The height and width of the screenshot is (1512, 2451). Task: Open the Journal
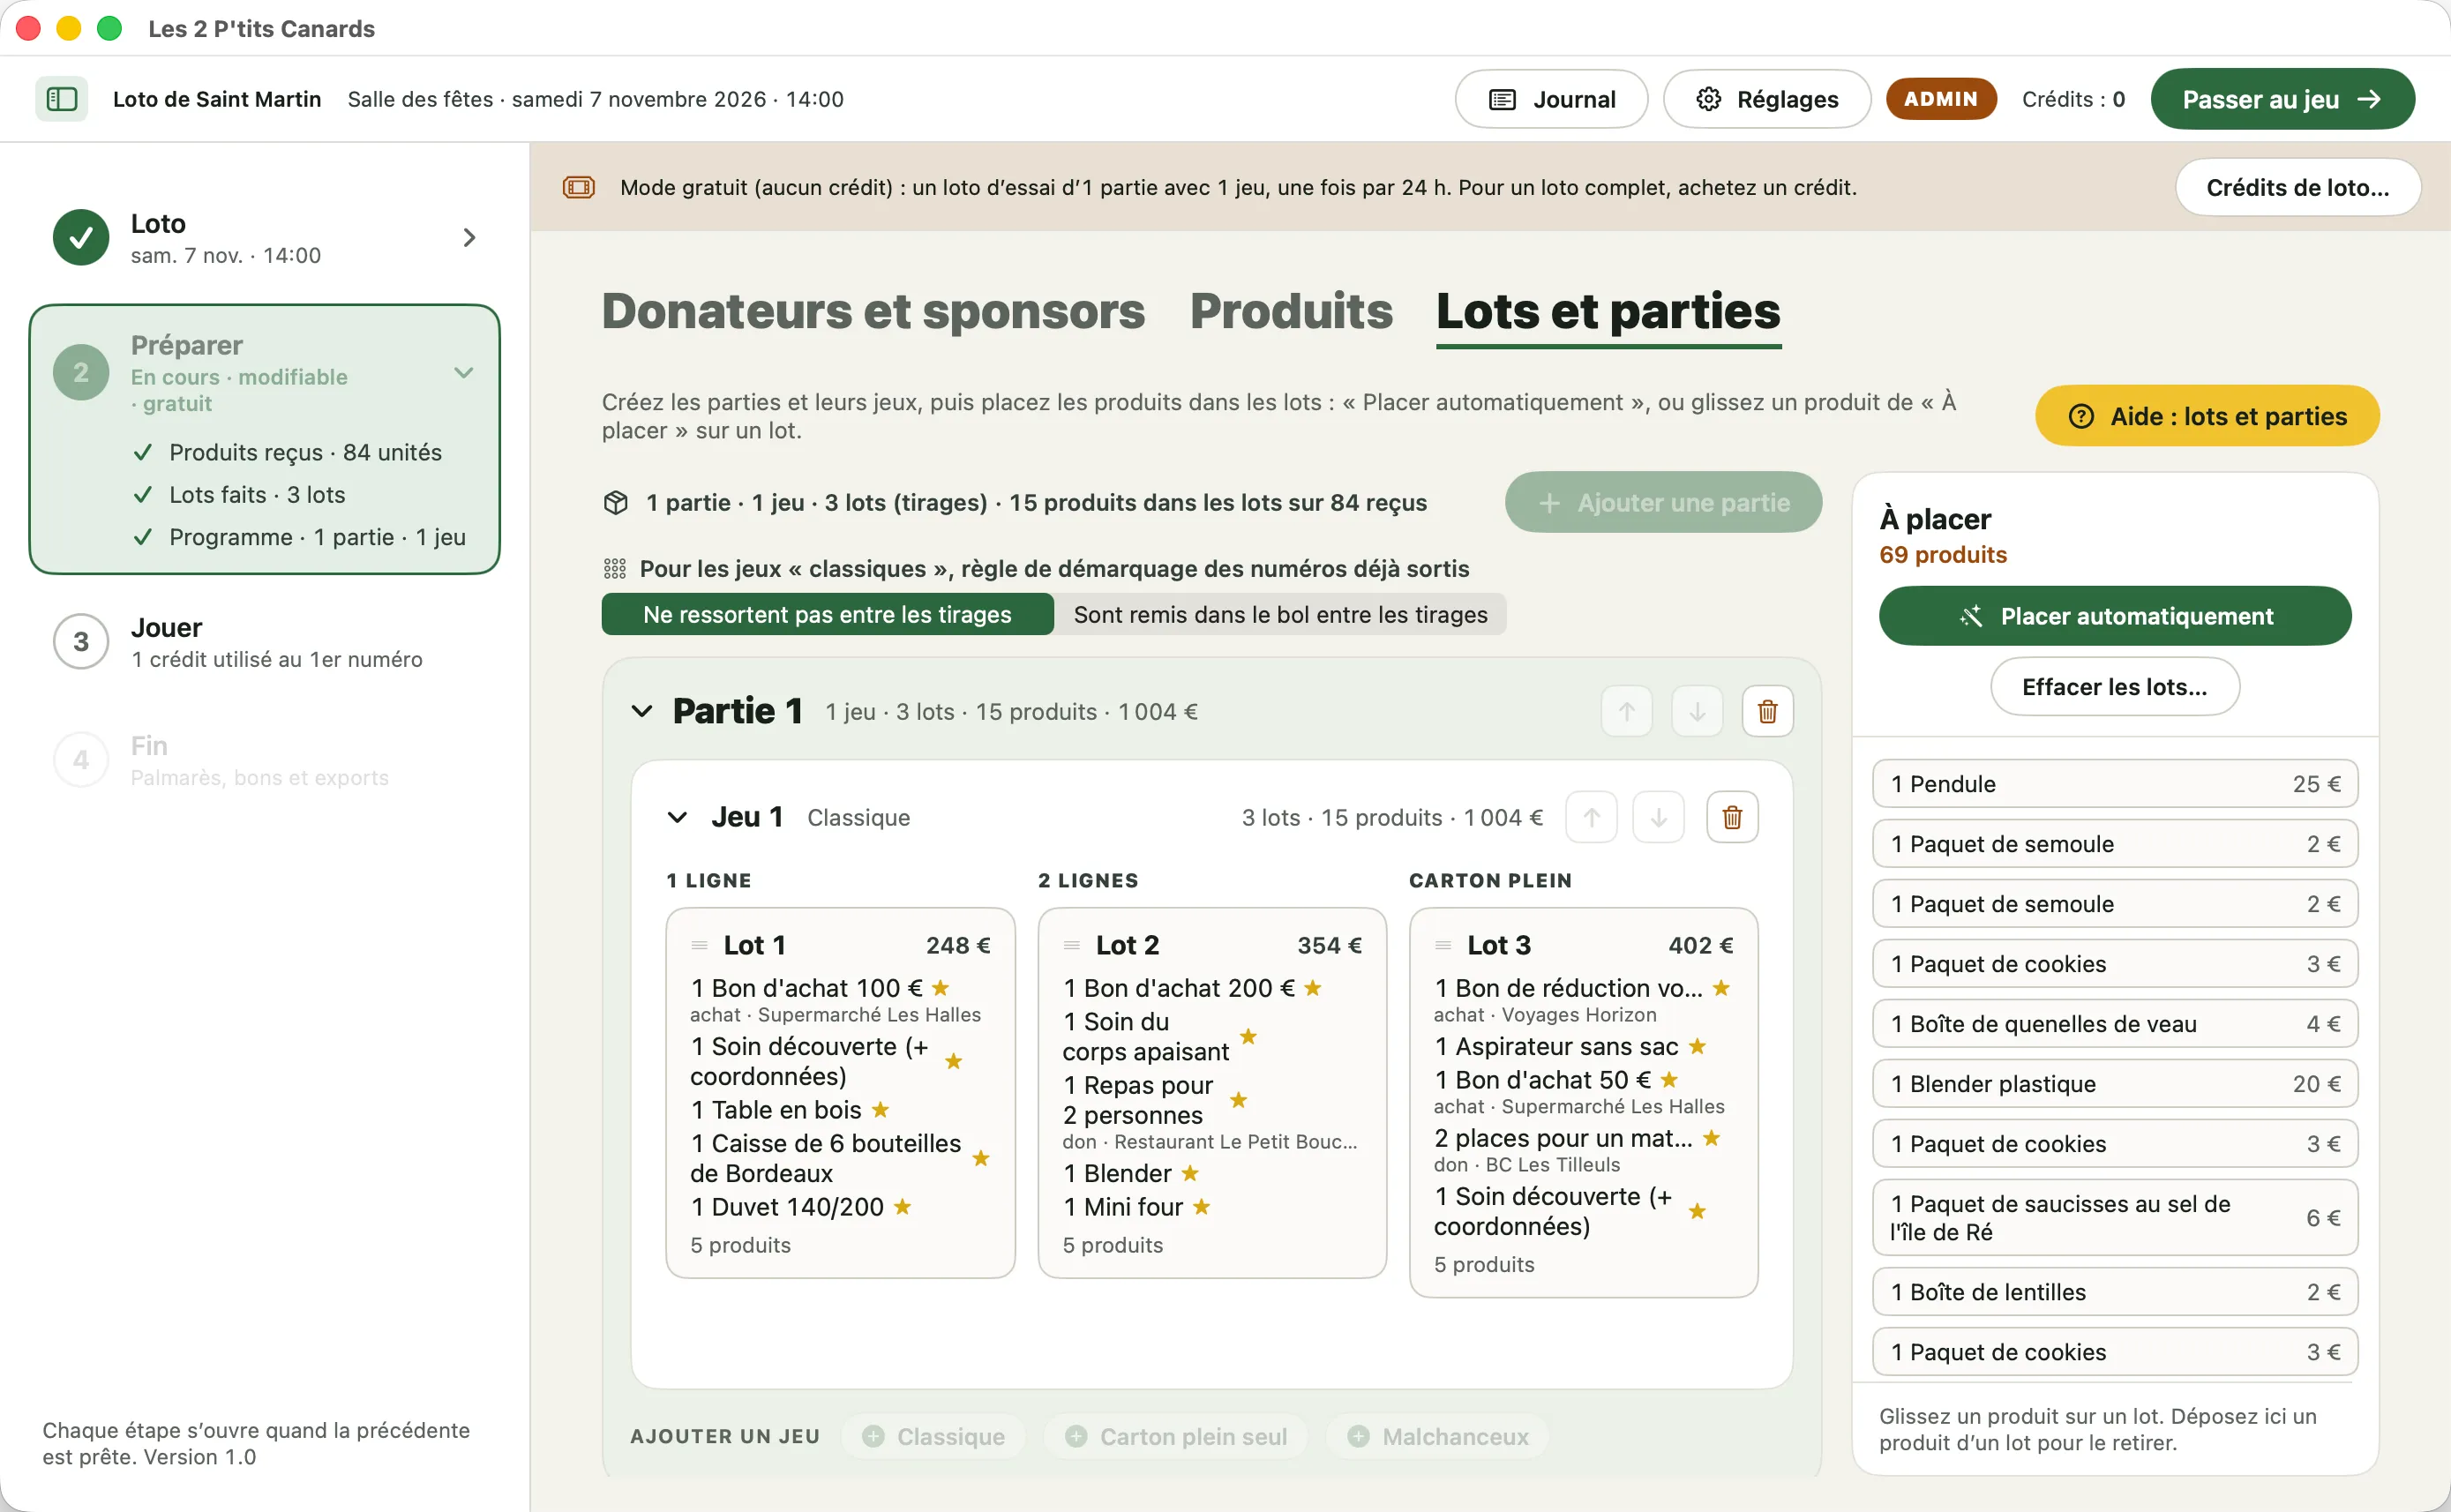(1551, 99)
